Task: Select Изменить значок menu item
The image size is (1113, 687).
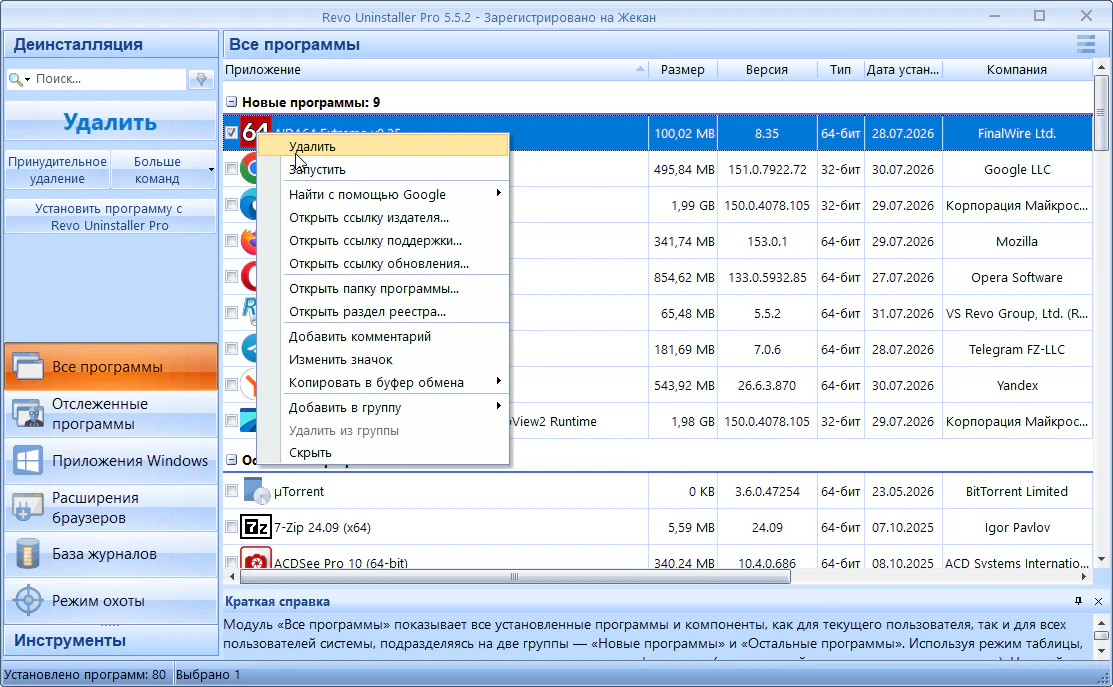Action: click(383, 360)
